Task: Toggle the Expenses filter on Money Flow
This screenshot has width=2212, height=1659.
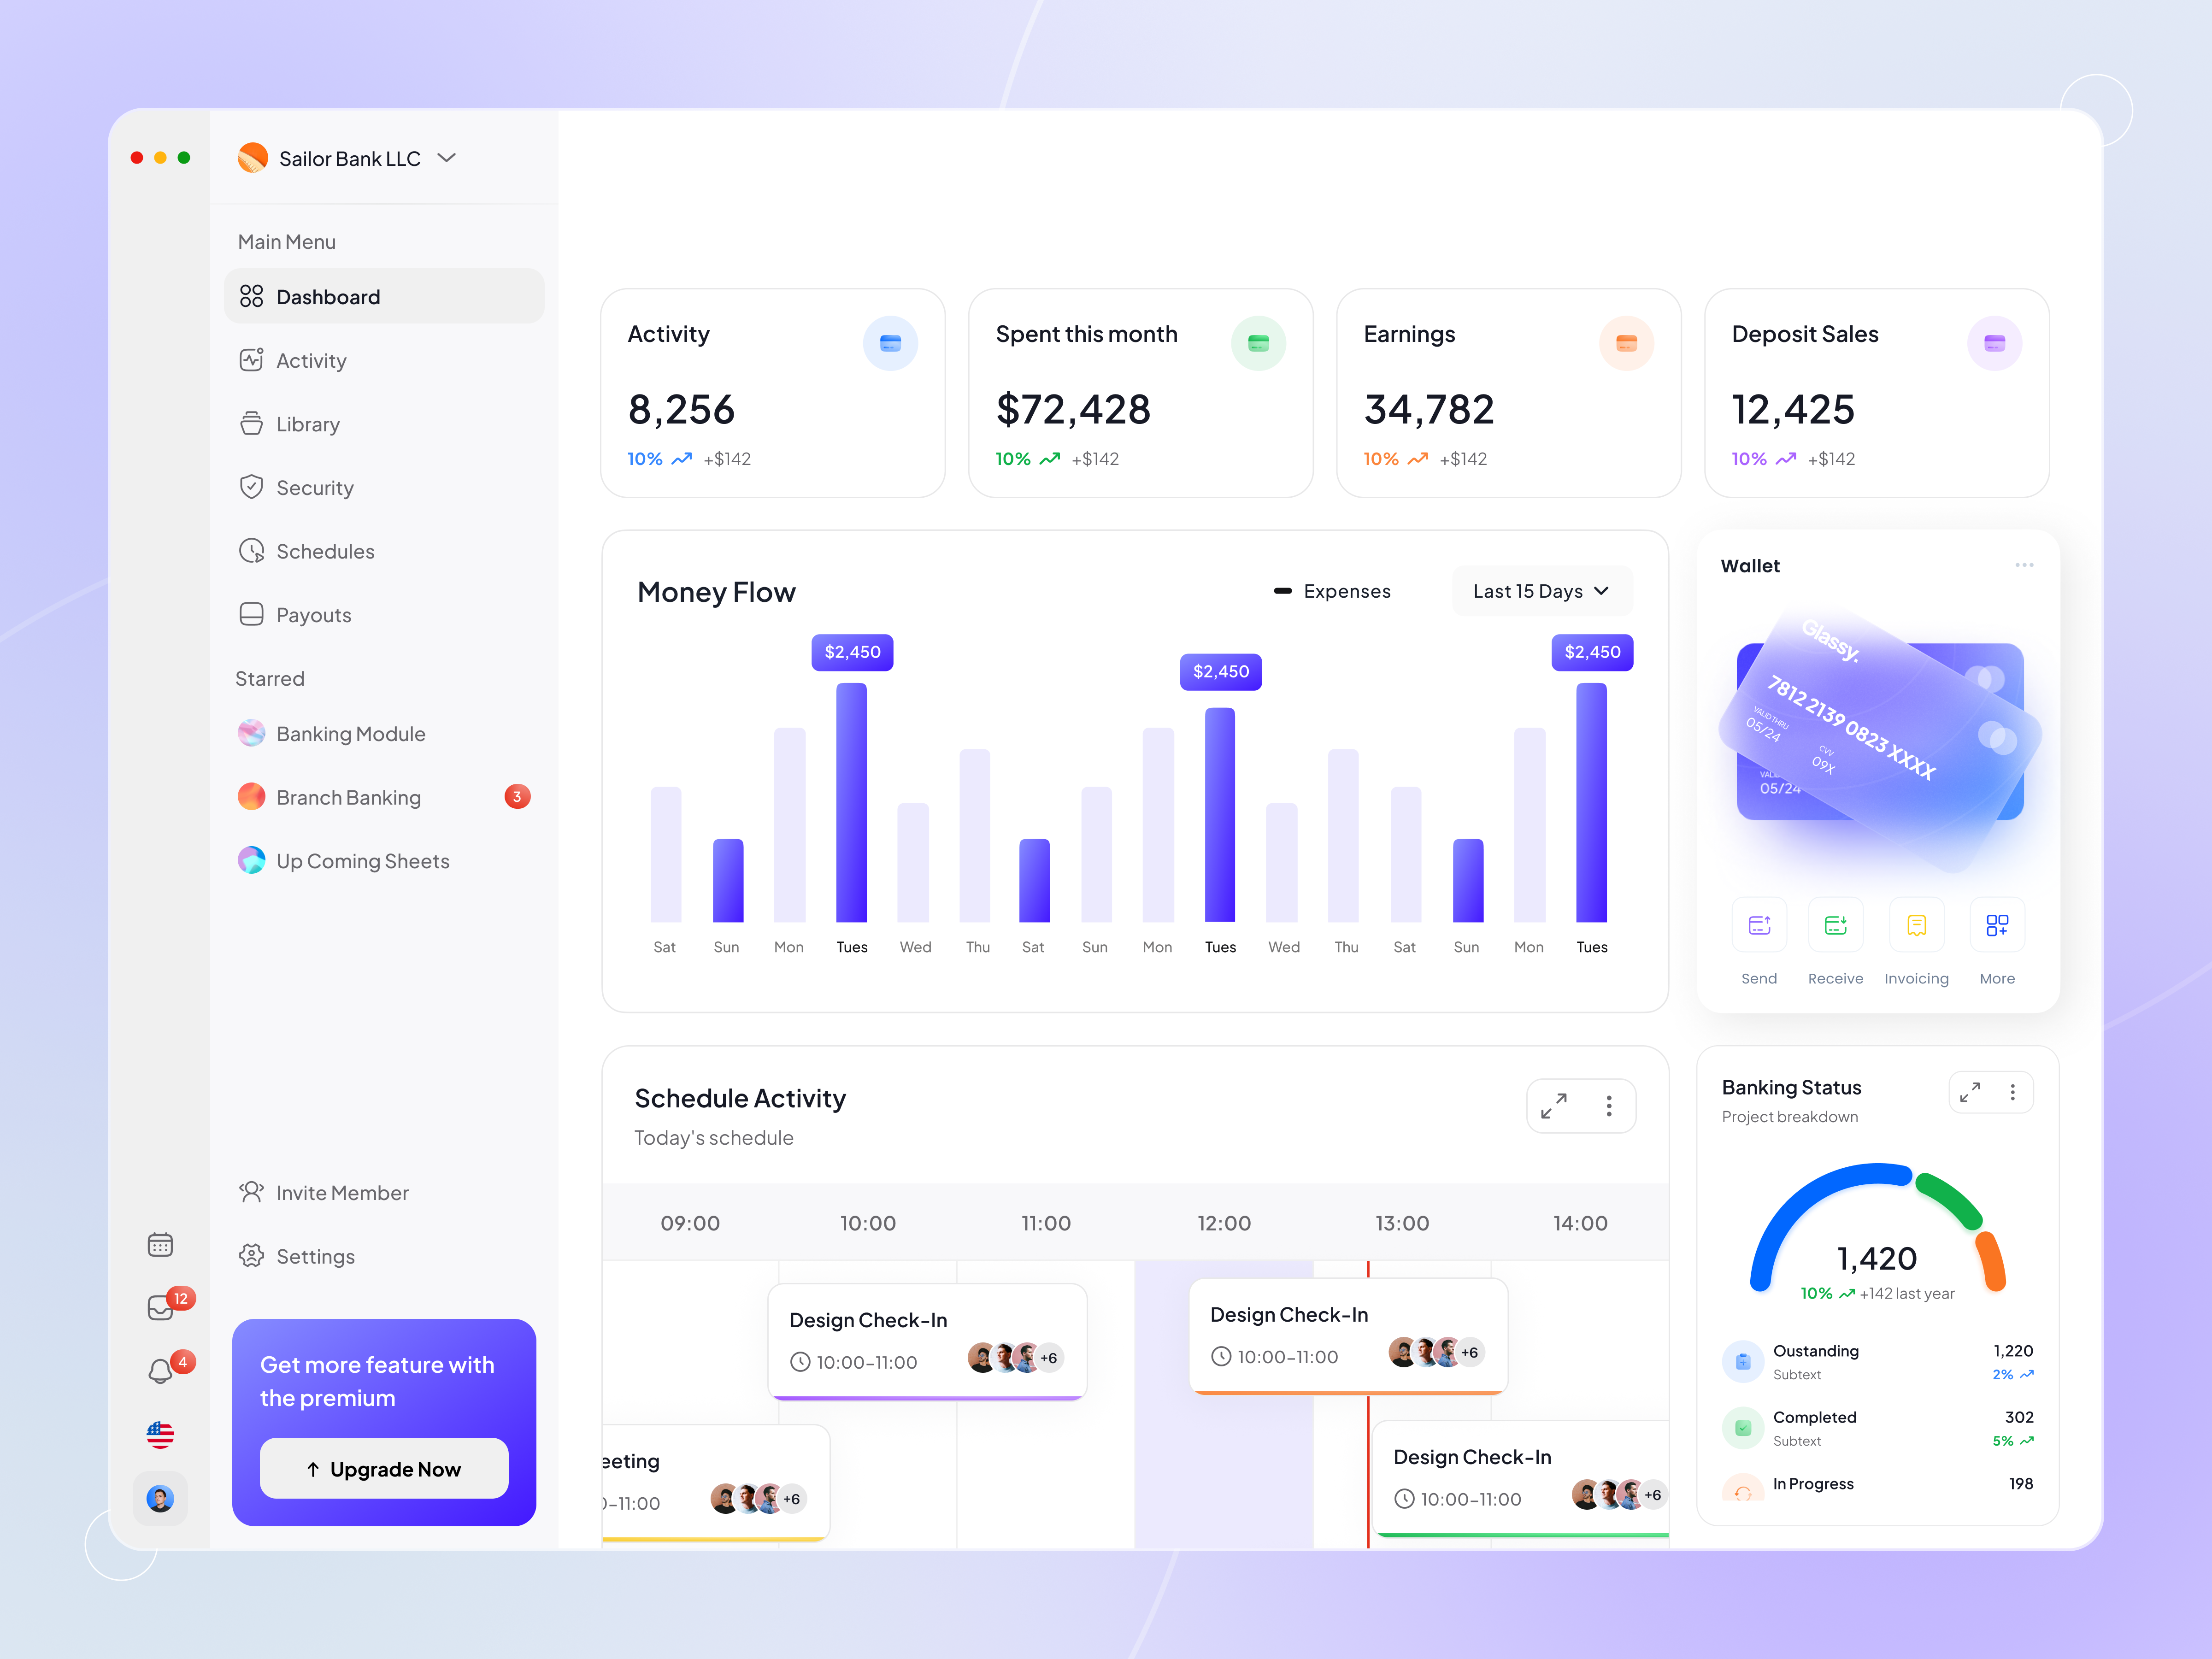Action: (x=1333, y=591)
